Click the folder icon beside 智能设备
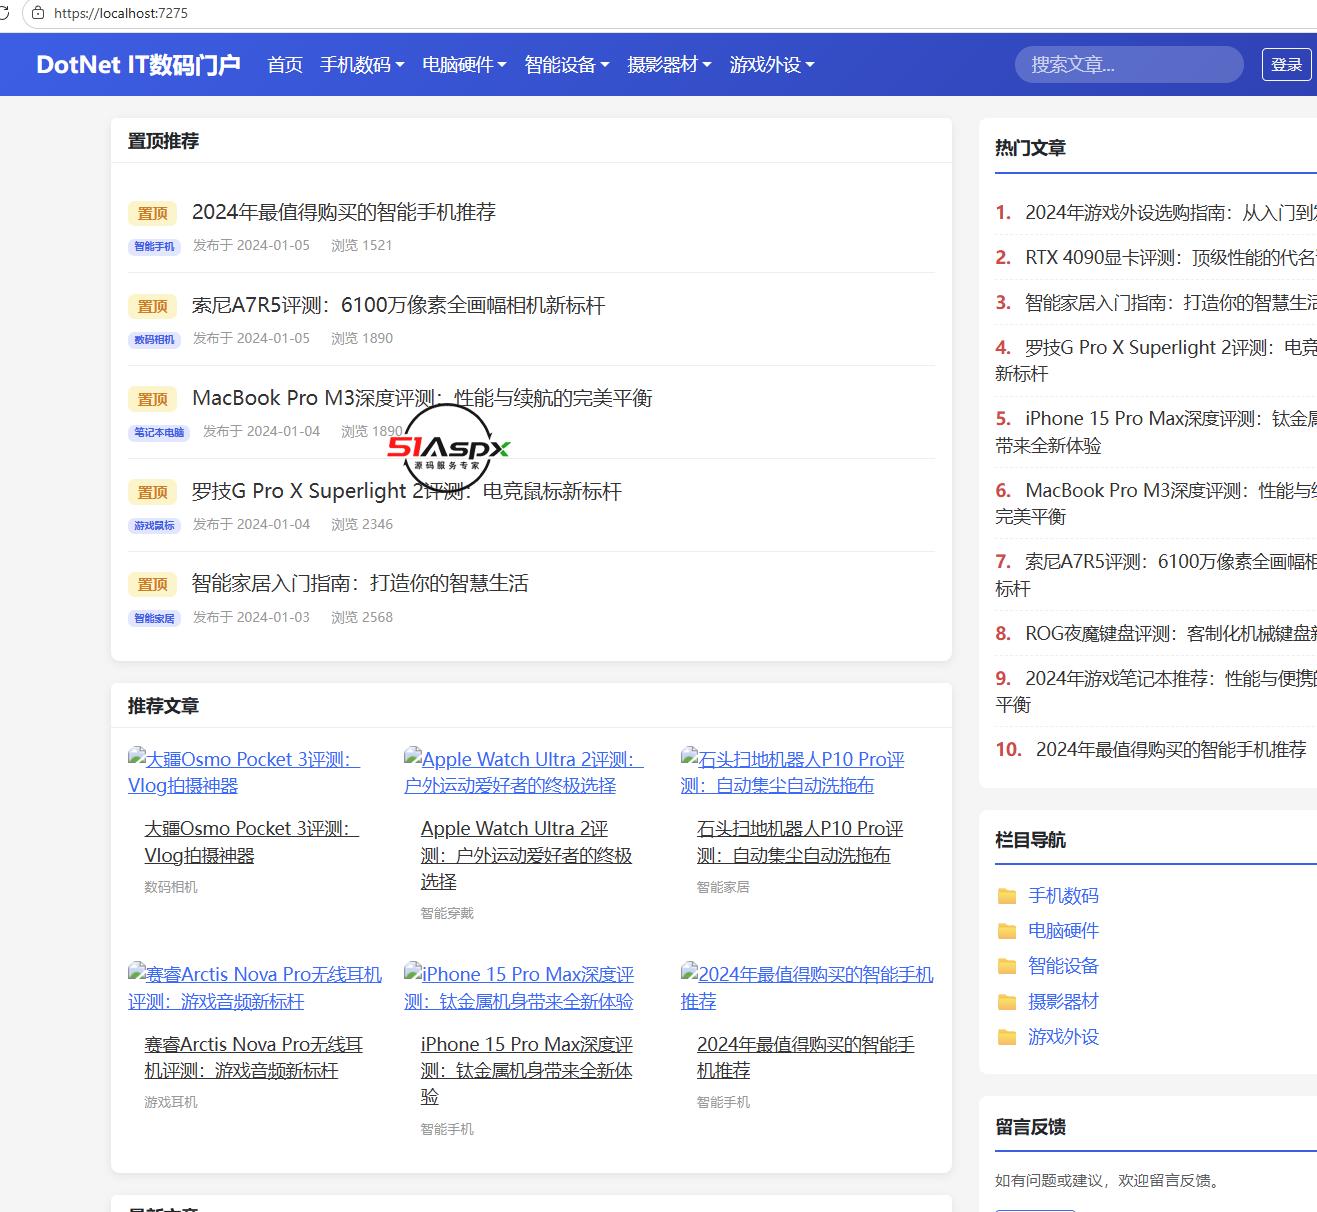Screen dimensions: 1317x1212 [1007, 966]
